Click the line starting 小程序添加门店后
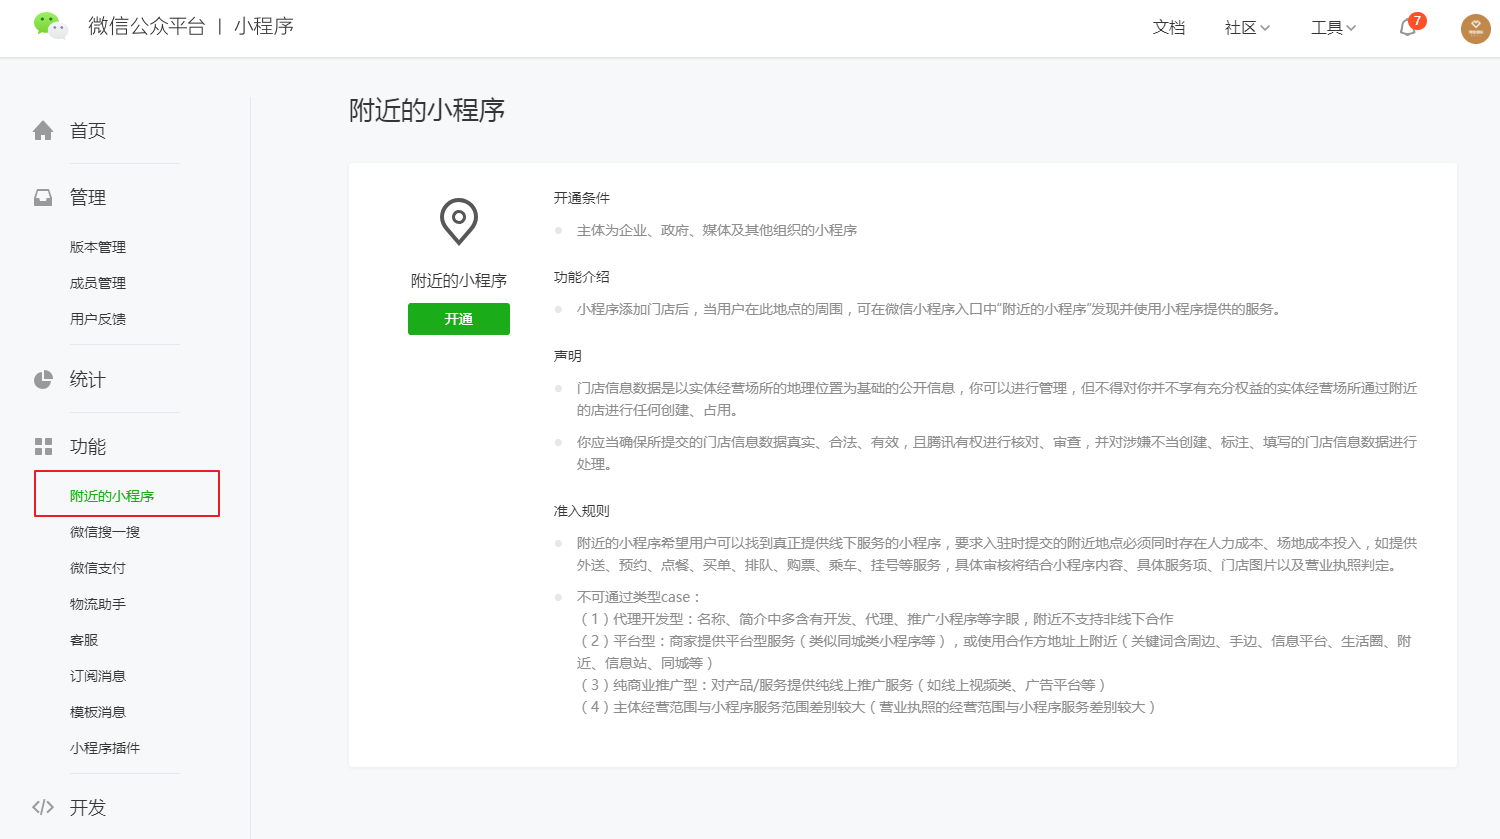The width and height of the screenshot is (1500, 839). [x=931, y=309]
